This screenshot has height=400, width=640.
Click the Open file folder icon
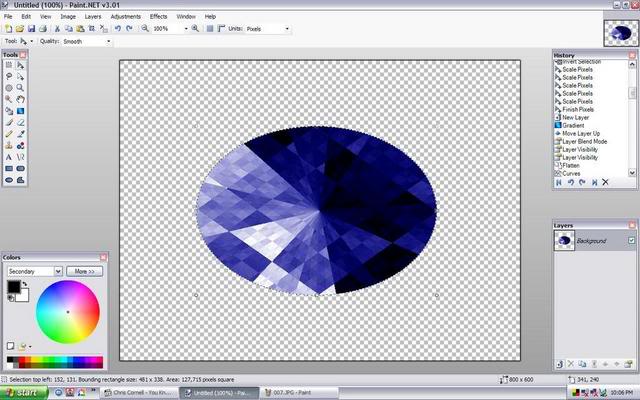tap(20, 29)
